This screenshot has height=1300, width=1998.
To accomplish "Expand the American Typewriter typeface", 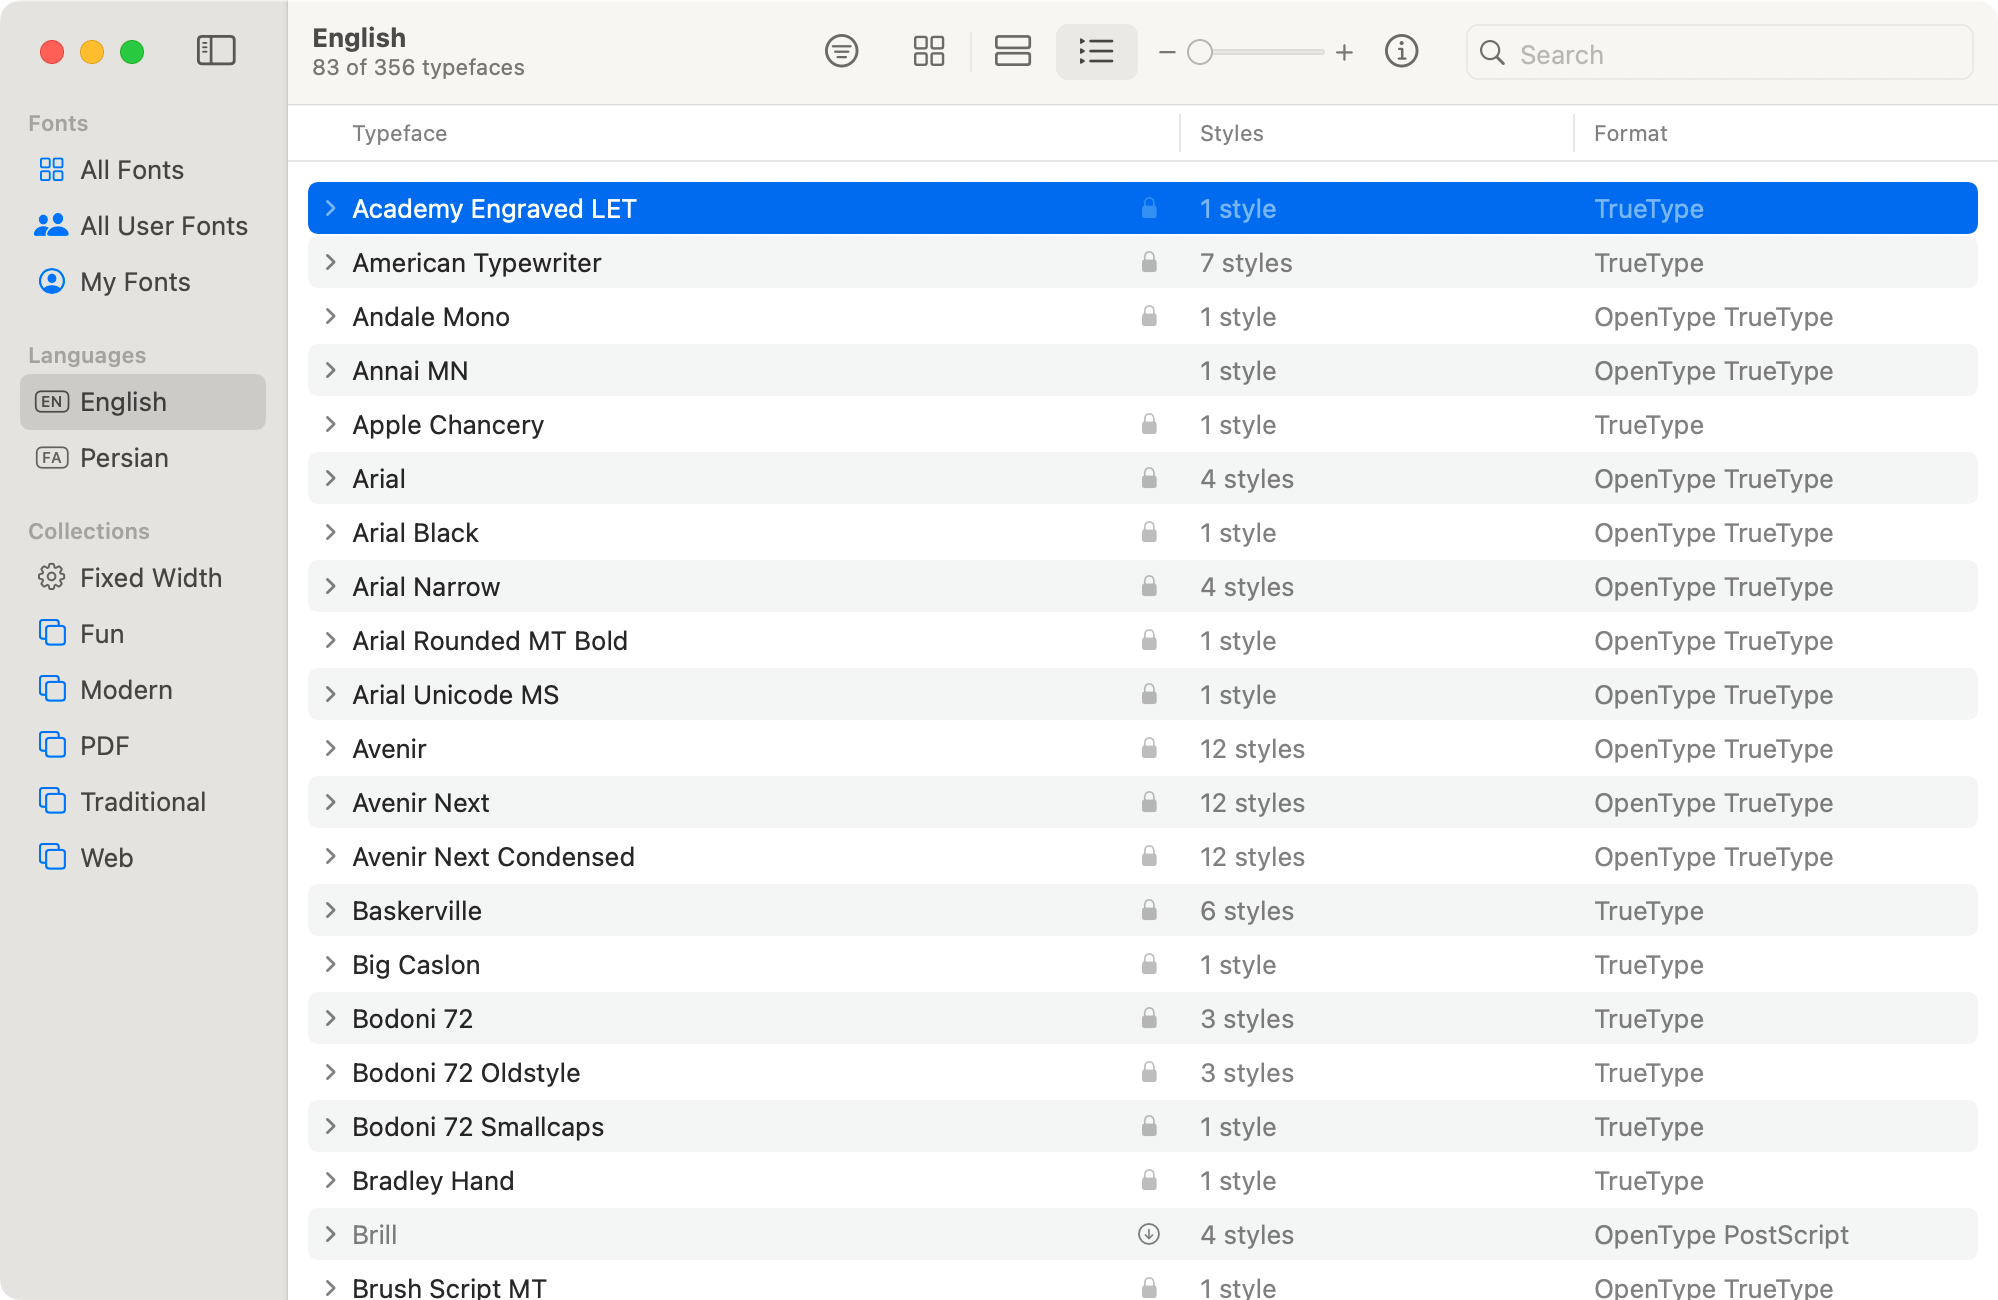I will click(330, 262).
